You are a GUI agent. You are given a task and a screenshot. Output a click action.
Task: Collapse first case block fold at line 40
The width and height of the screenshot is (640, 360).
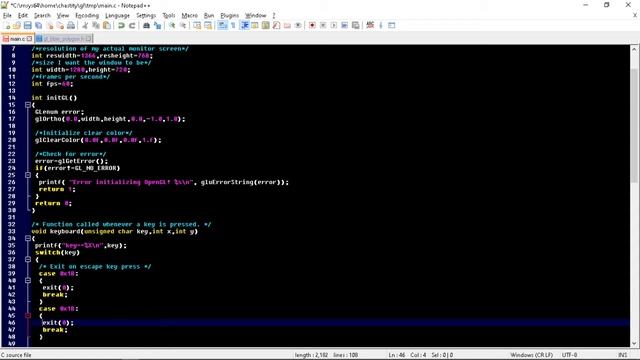tap(28, 280)
